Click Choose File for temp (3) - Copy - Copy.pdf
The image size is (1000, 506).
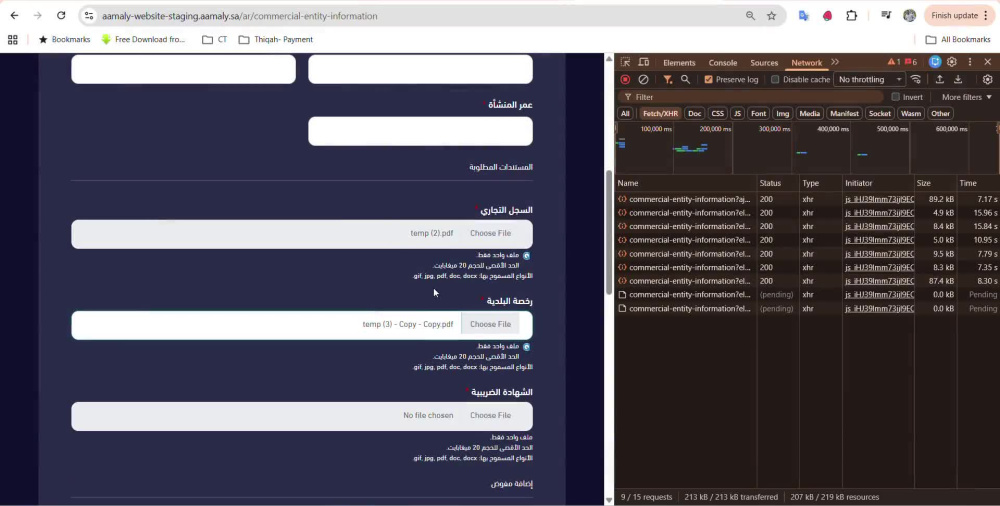pos(490,324)
